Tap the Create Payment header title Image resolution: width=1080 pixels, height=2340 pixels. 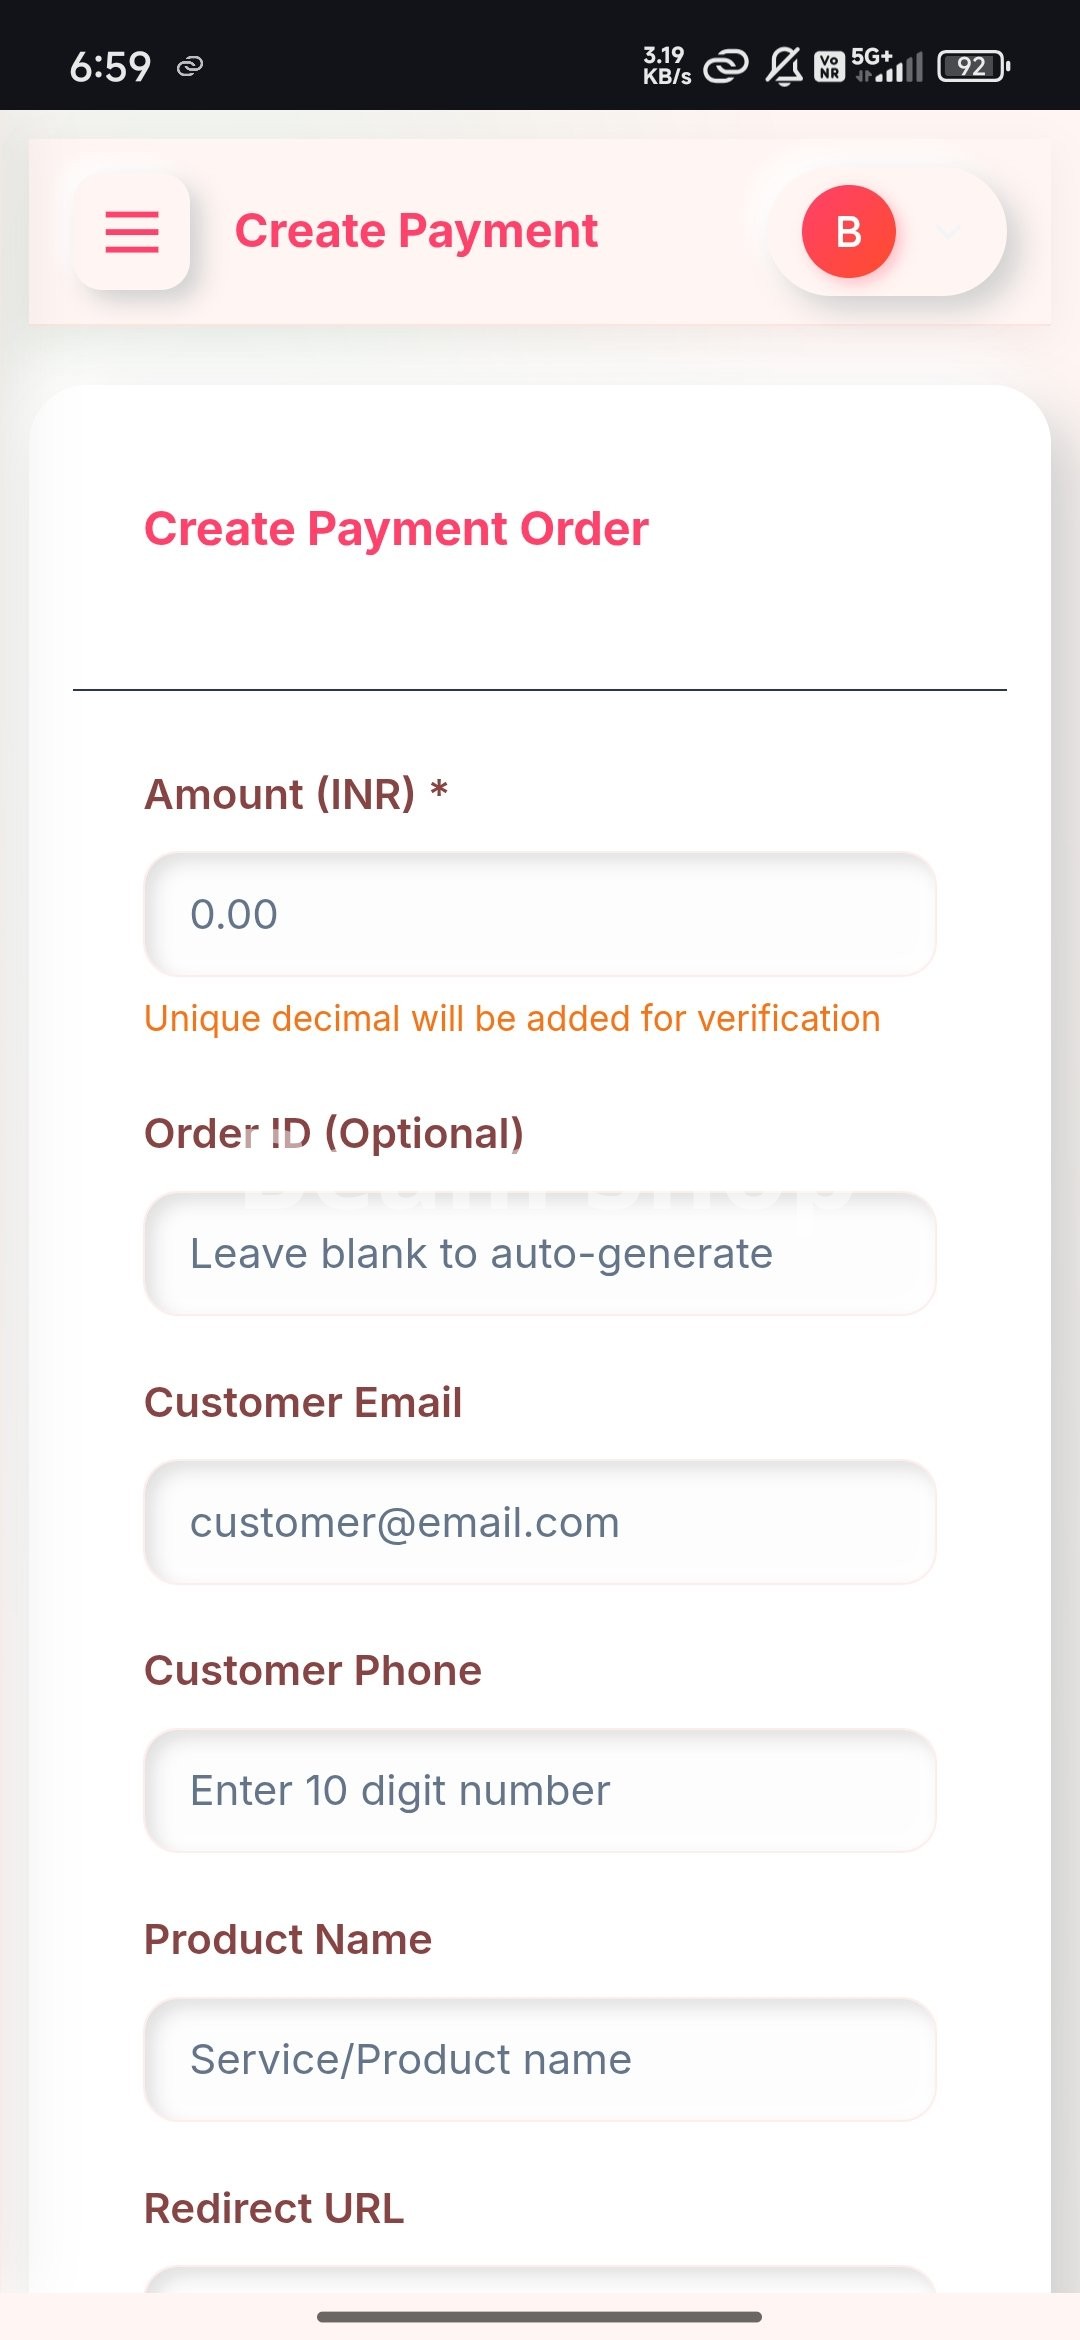coord(416,231)
